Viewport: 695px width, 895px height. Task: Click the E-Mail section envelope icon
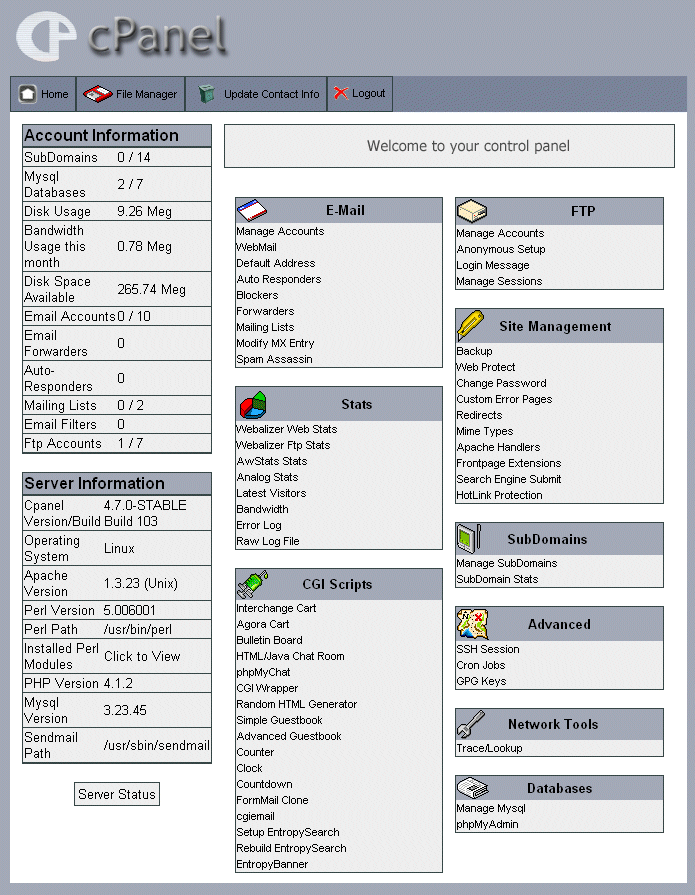[252, 210]
